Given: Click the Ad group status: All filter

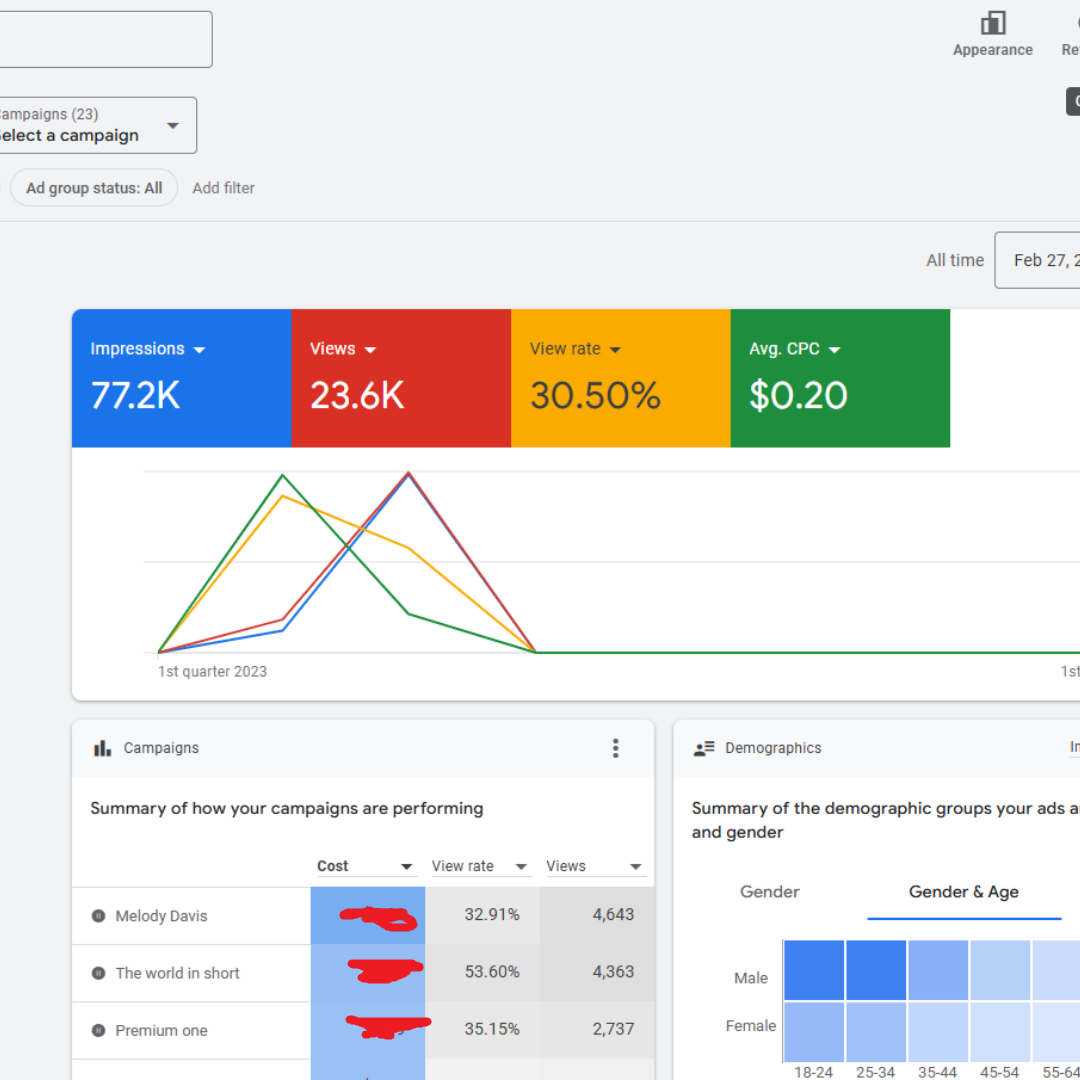Looking at the screenshot, I should tap(94, 188).
